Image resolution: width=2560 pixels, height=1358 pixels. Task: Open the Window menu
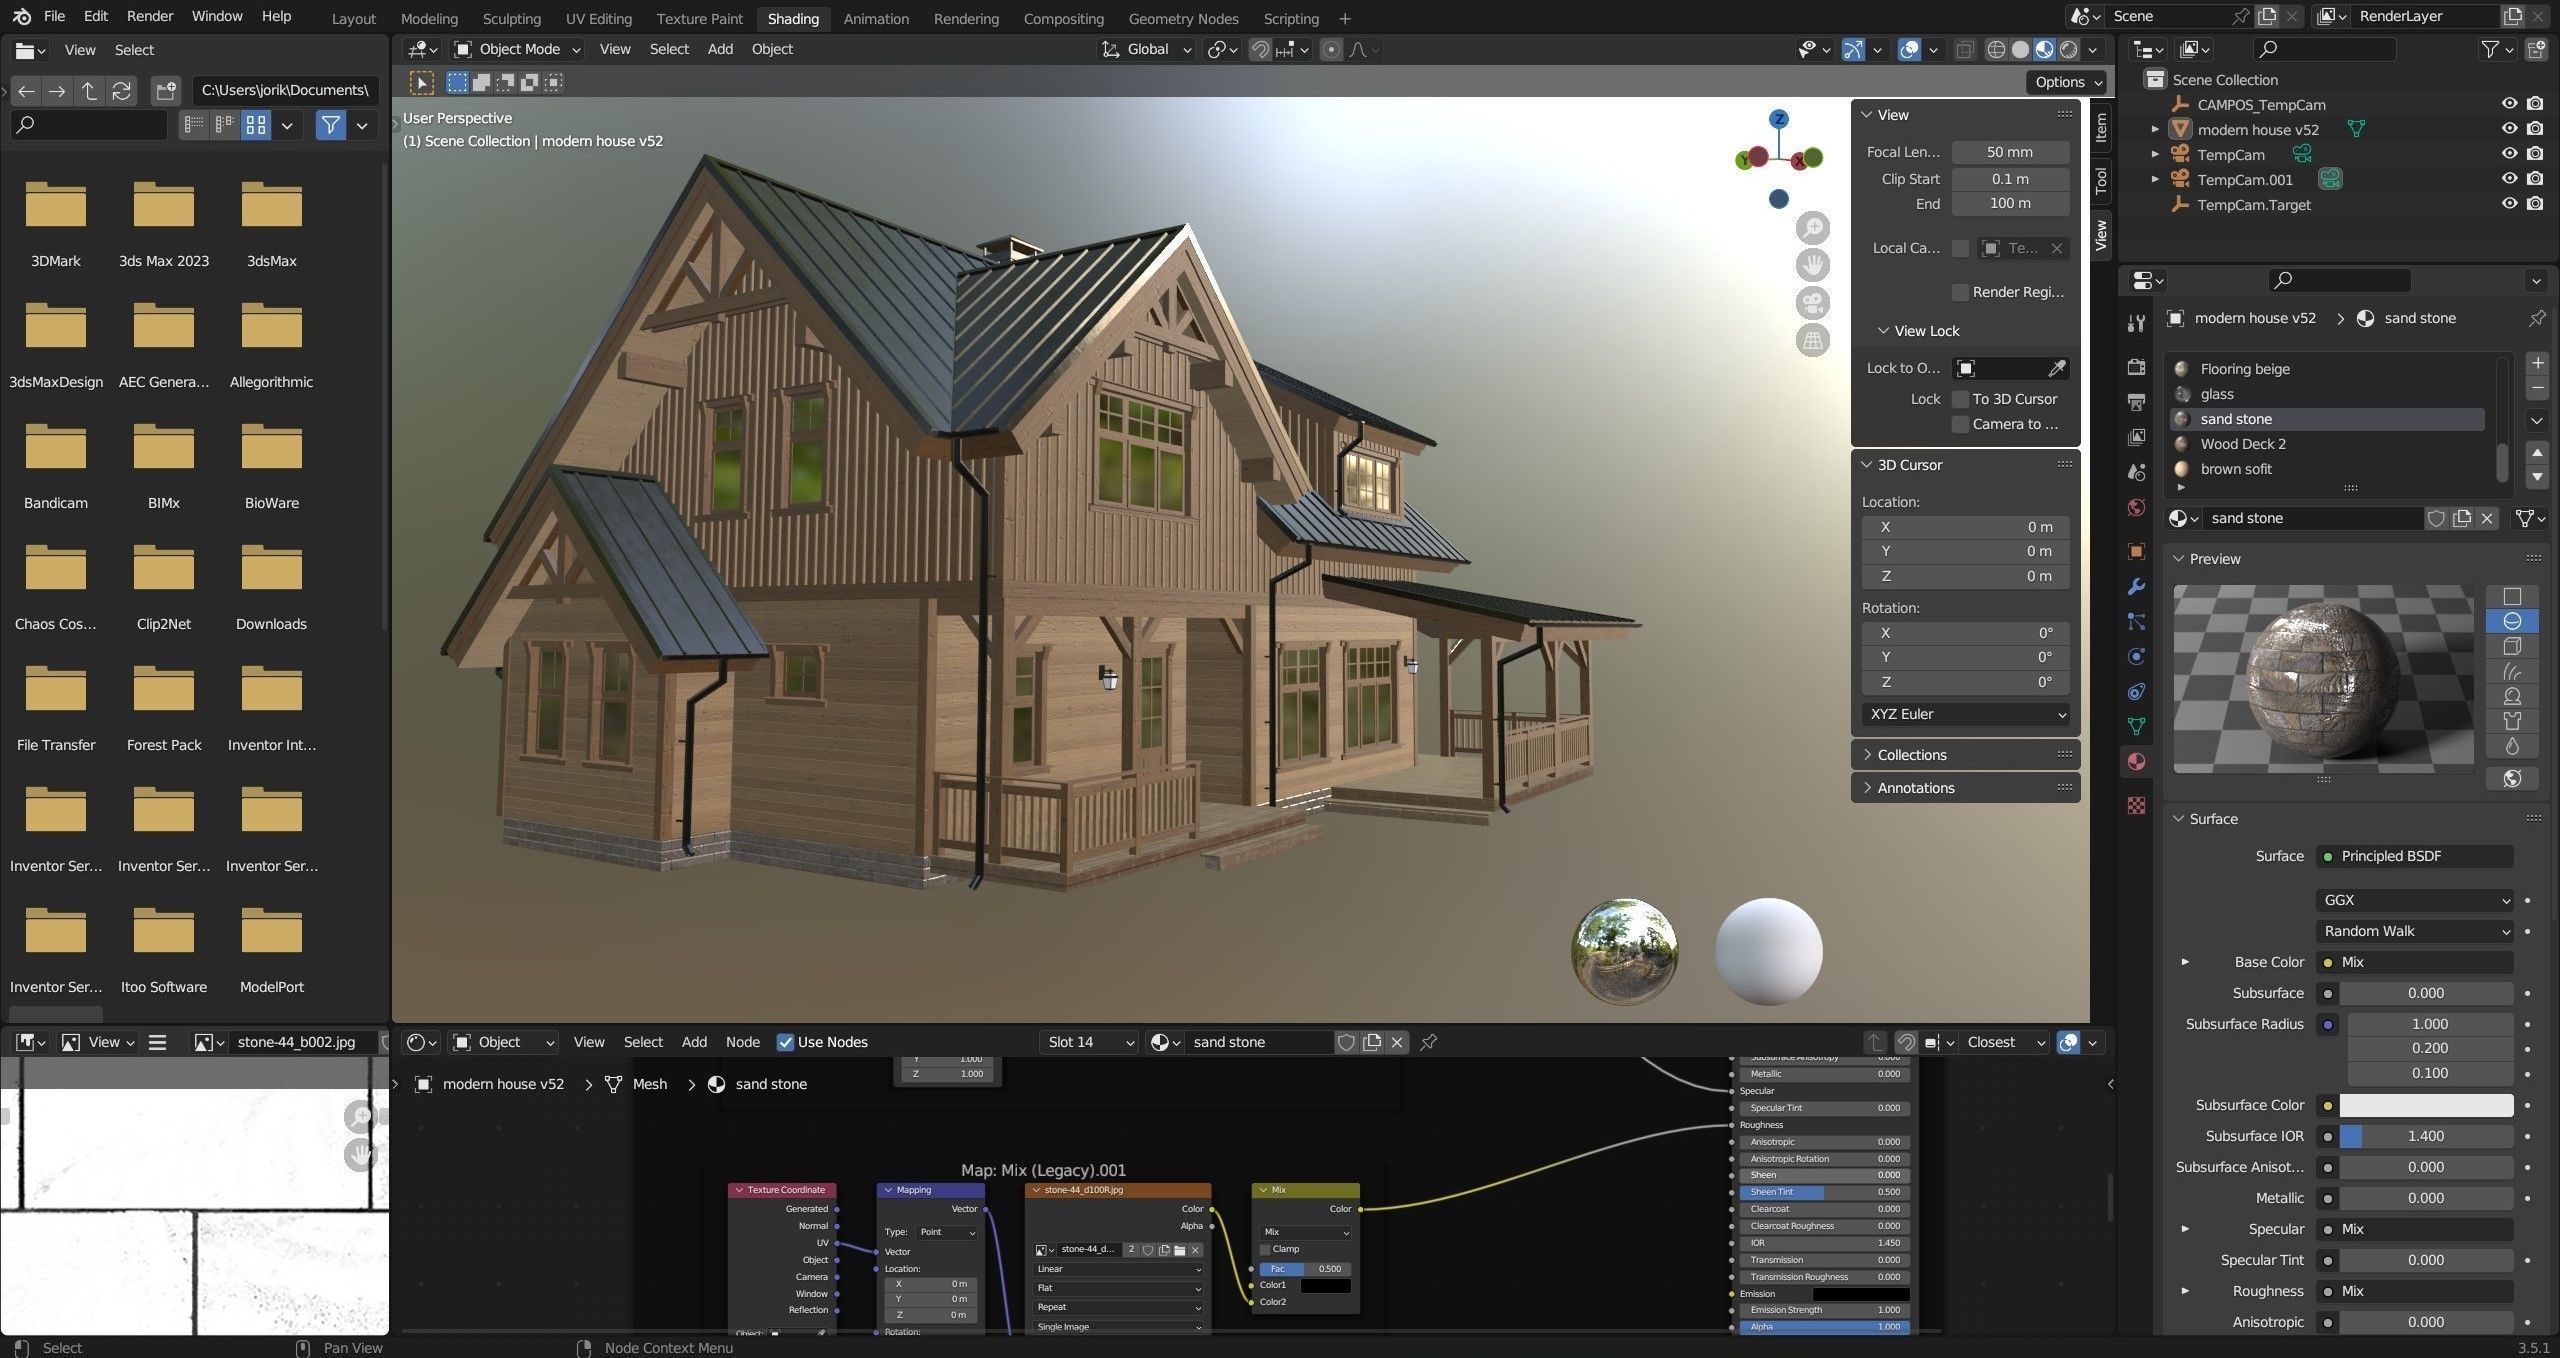pos(217,16)
